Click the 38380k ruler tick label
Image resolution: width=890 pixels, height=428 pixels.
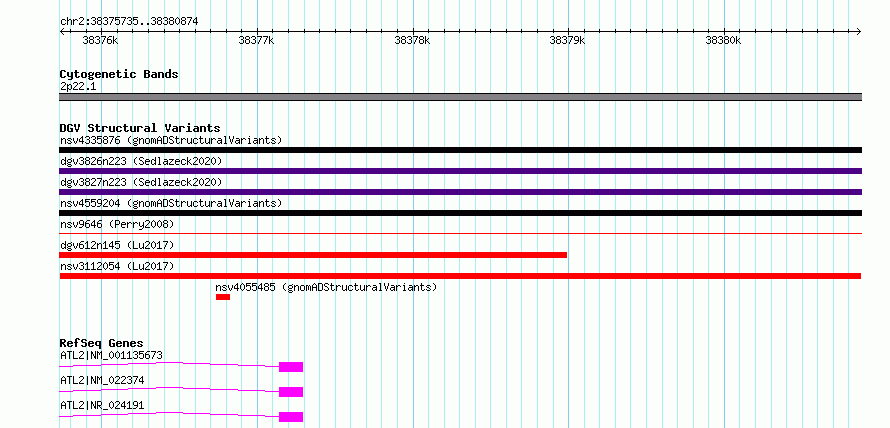[723, 40]
